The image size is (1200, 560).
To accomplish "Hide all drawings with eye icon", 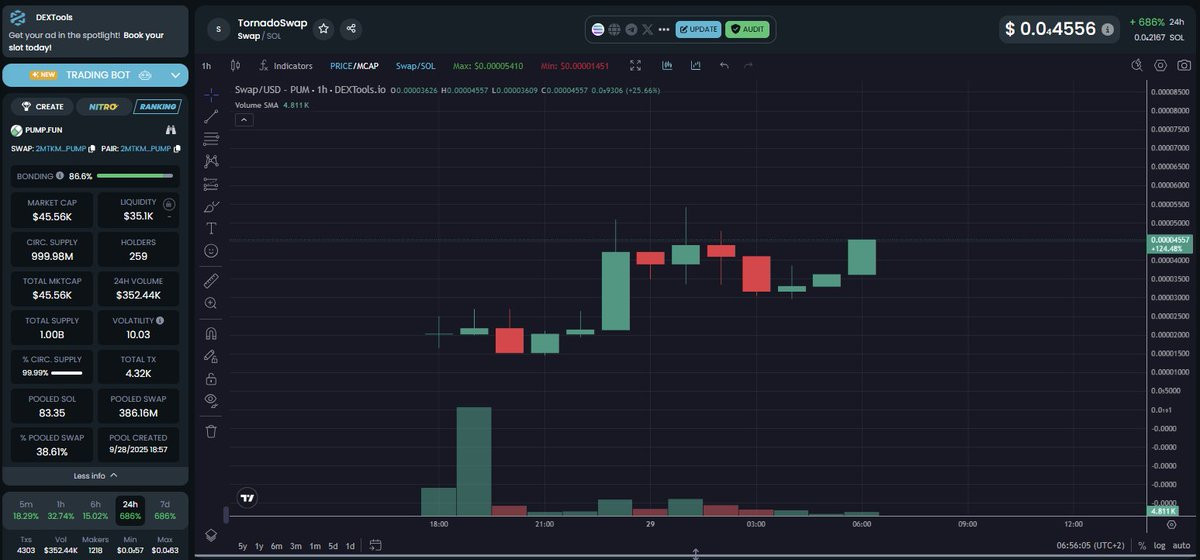I will [211, 400].
